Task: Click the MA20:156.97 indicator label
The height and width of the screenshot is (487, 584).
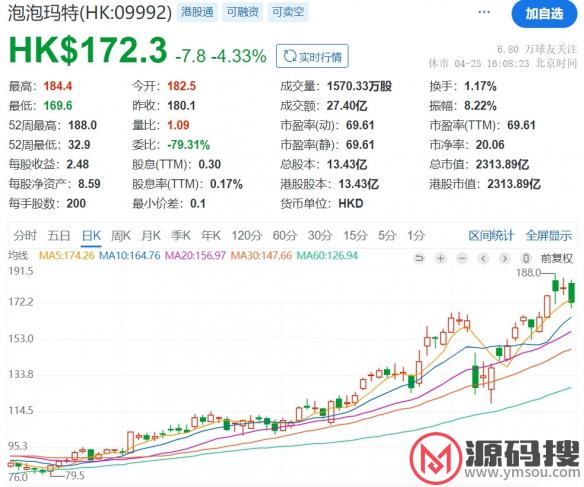Action: tap(196, 255)
